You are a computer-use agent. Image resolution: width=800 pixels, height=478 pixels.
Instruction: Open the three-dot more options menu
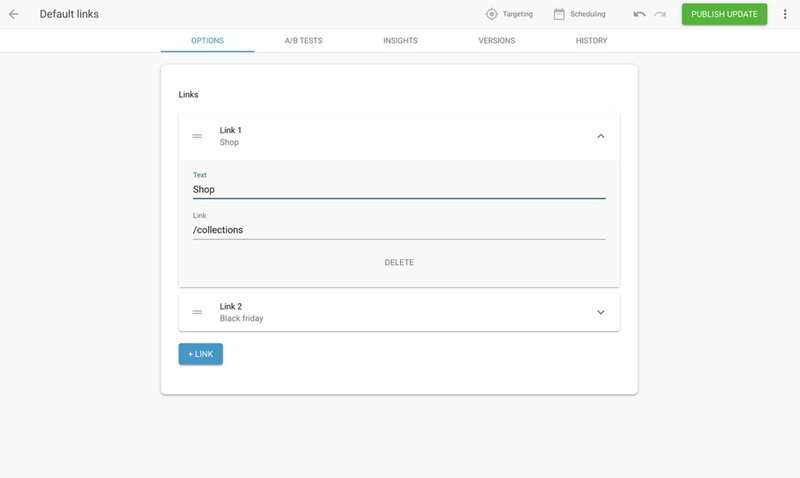click(785, 14)
